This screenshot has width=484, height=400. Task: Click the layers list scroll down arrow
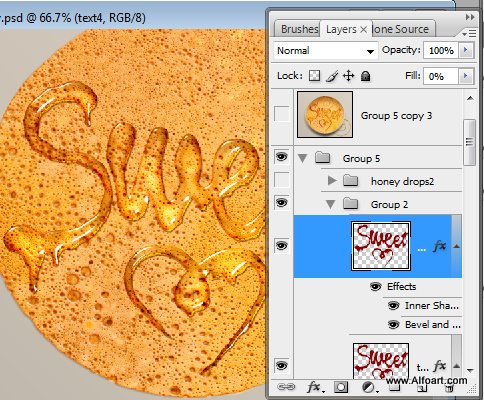point(470,370)
